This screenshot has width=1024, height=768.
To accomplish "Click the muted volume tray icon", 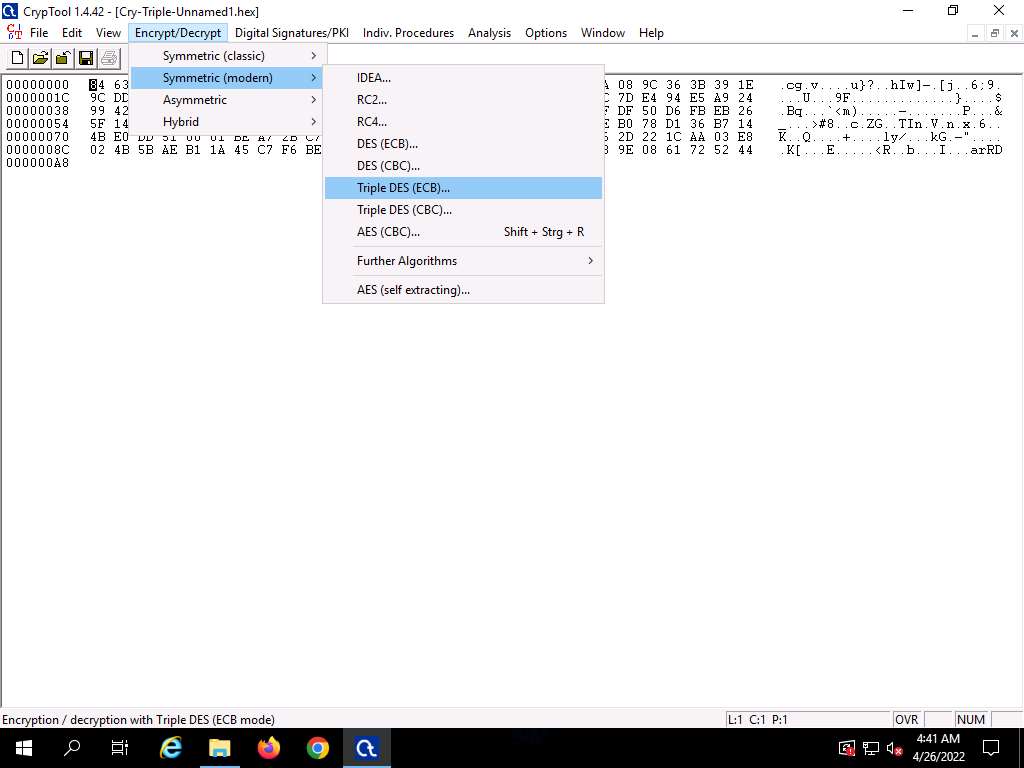I will click(894, 748).
